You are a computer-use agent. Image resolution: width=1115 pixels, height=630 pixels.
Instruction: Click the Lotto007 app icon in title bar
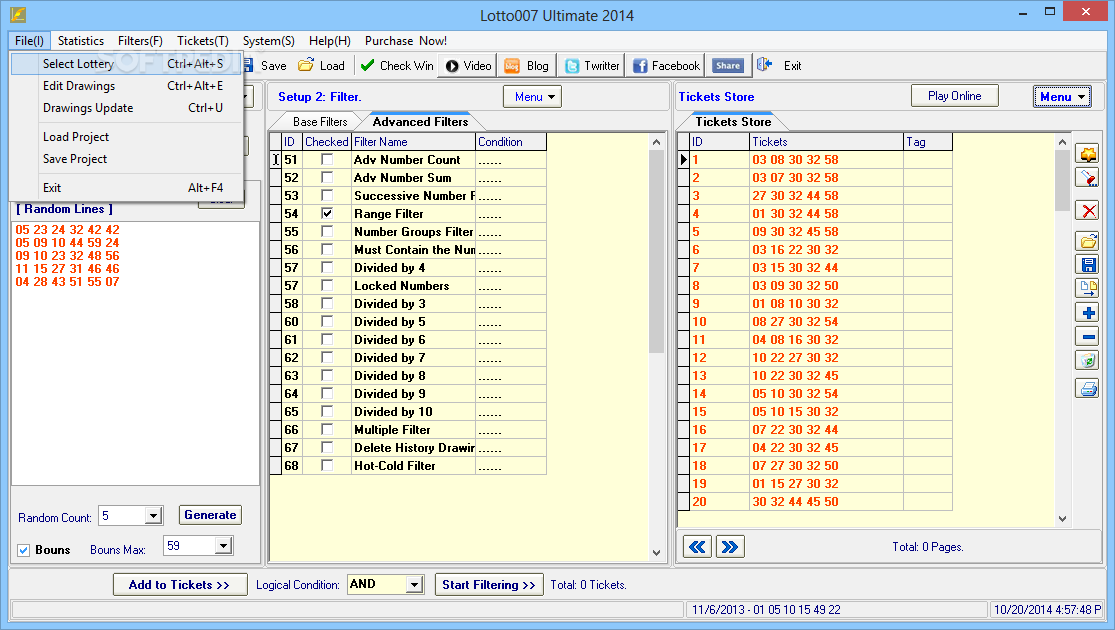[x=18, y=14]
